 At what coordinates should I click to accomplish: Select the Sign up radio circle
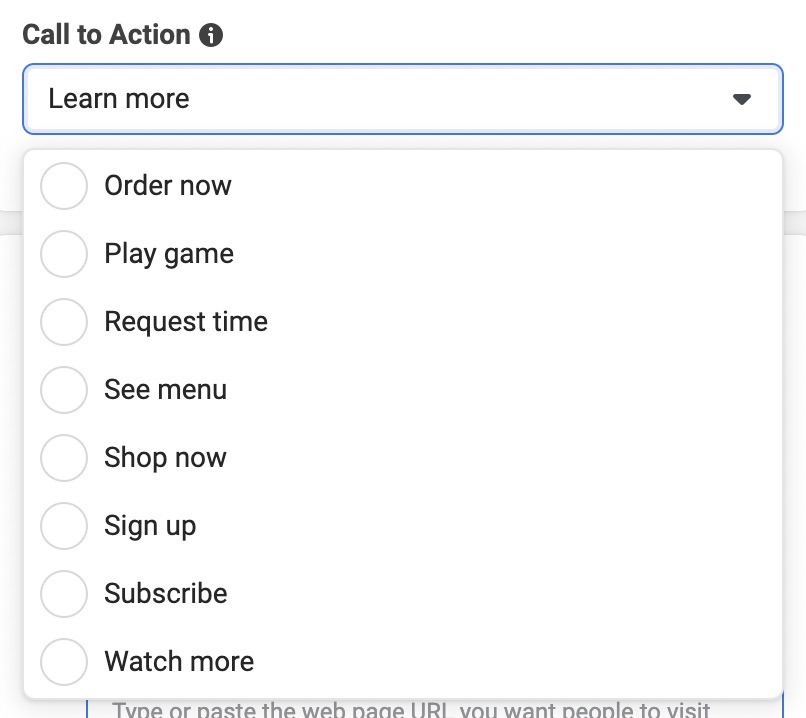pos(64,525)
